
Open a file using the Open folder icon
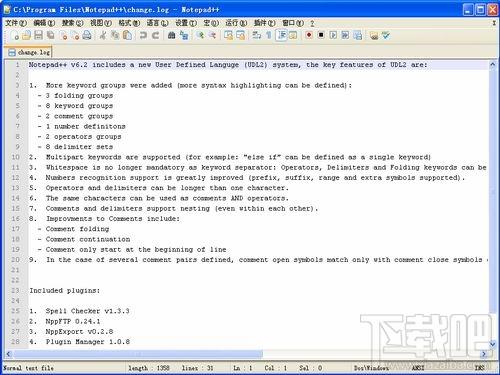(x=27, y=35)
